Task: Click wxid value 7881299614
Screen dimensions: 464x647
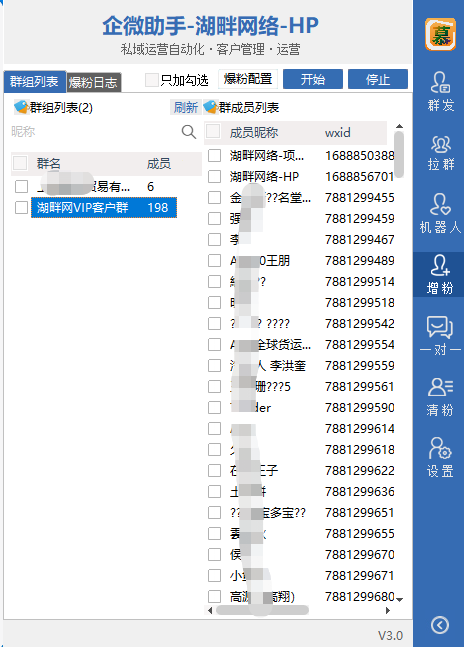Action: pyautogui.click(x=360, y=429)
